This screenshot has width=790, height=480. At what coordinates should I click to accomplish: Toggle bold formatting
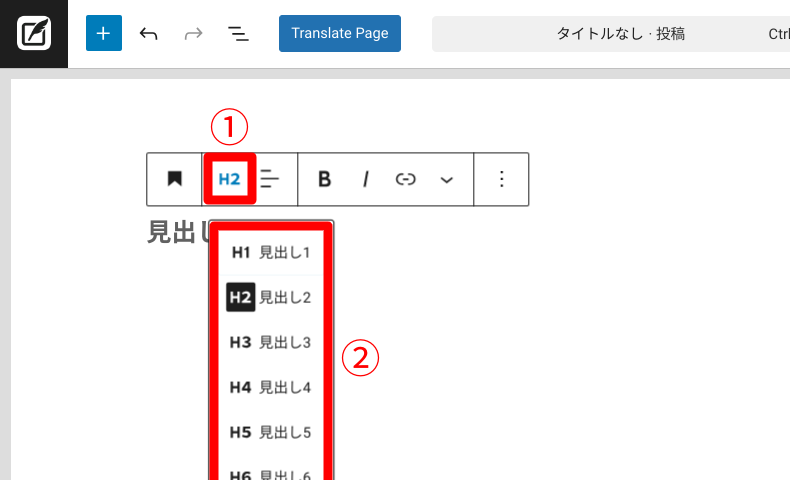[x=324, y=179]
